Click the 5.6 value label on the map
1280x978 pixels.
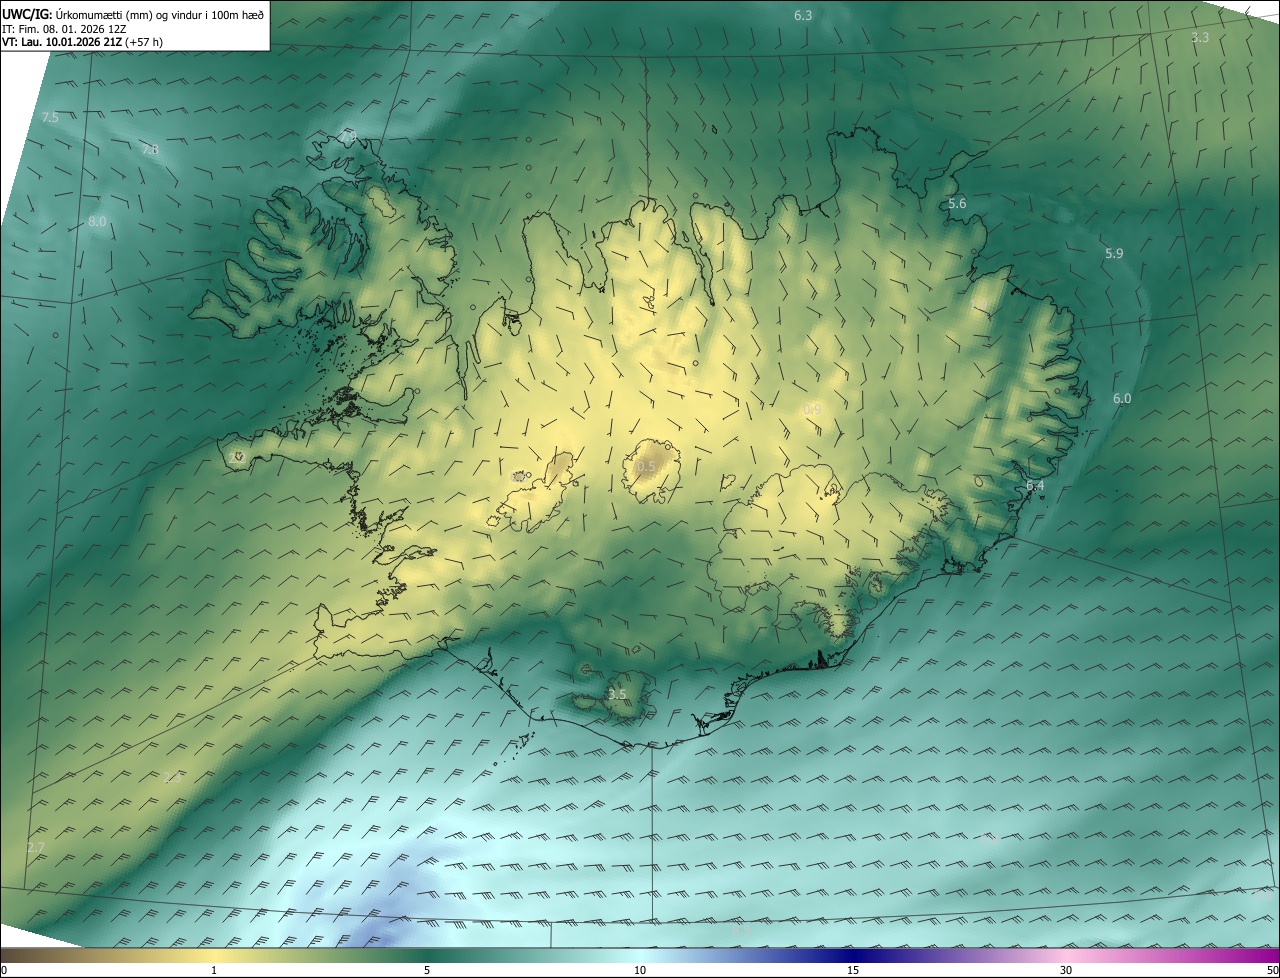pos(957,204)
